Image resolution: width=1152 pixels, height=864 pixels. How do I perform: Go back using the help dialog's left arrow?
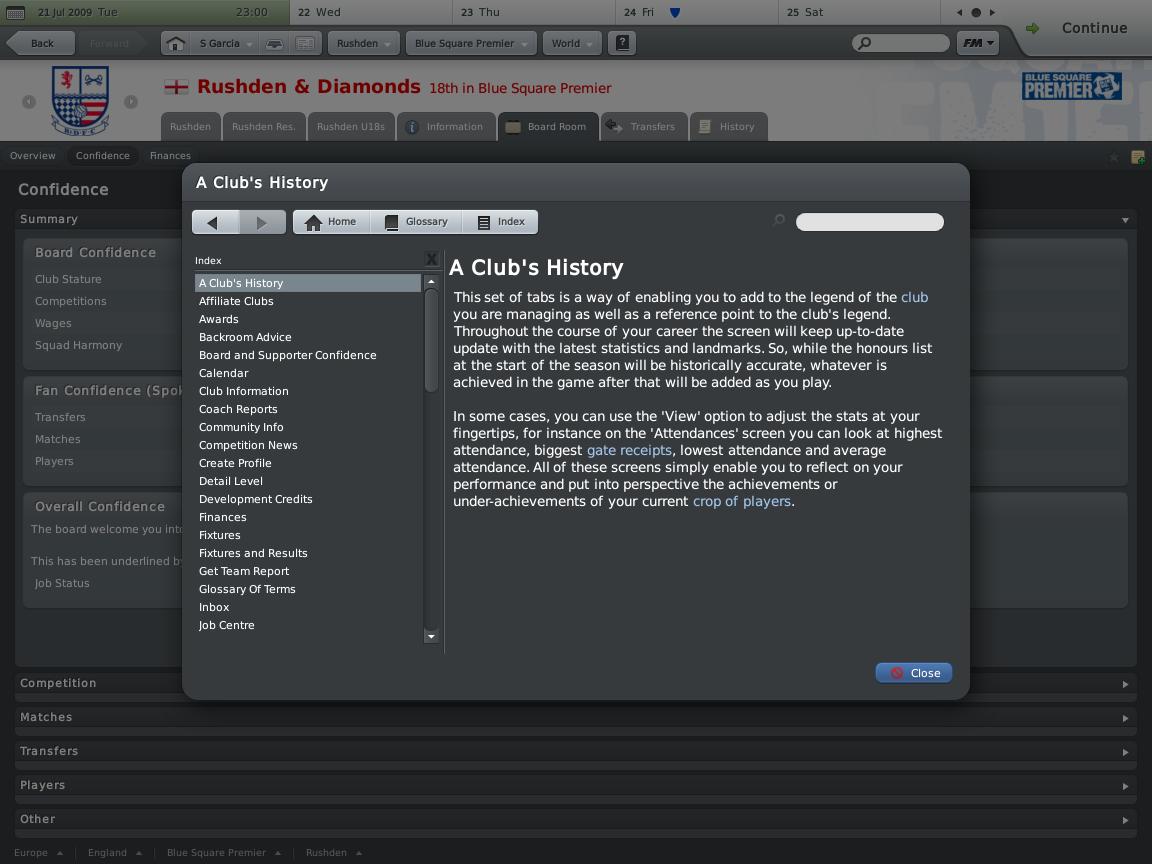[215, 222]
